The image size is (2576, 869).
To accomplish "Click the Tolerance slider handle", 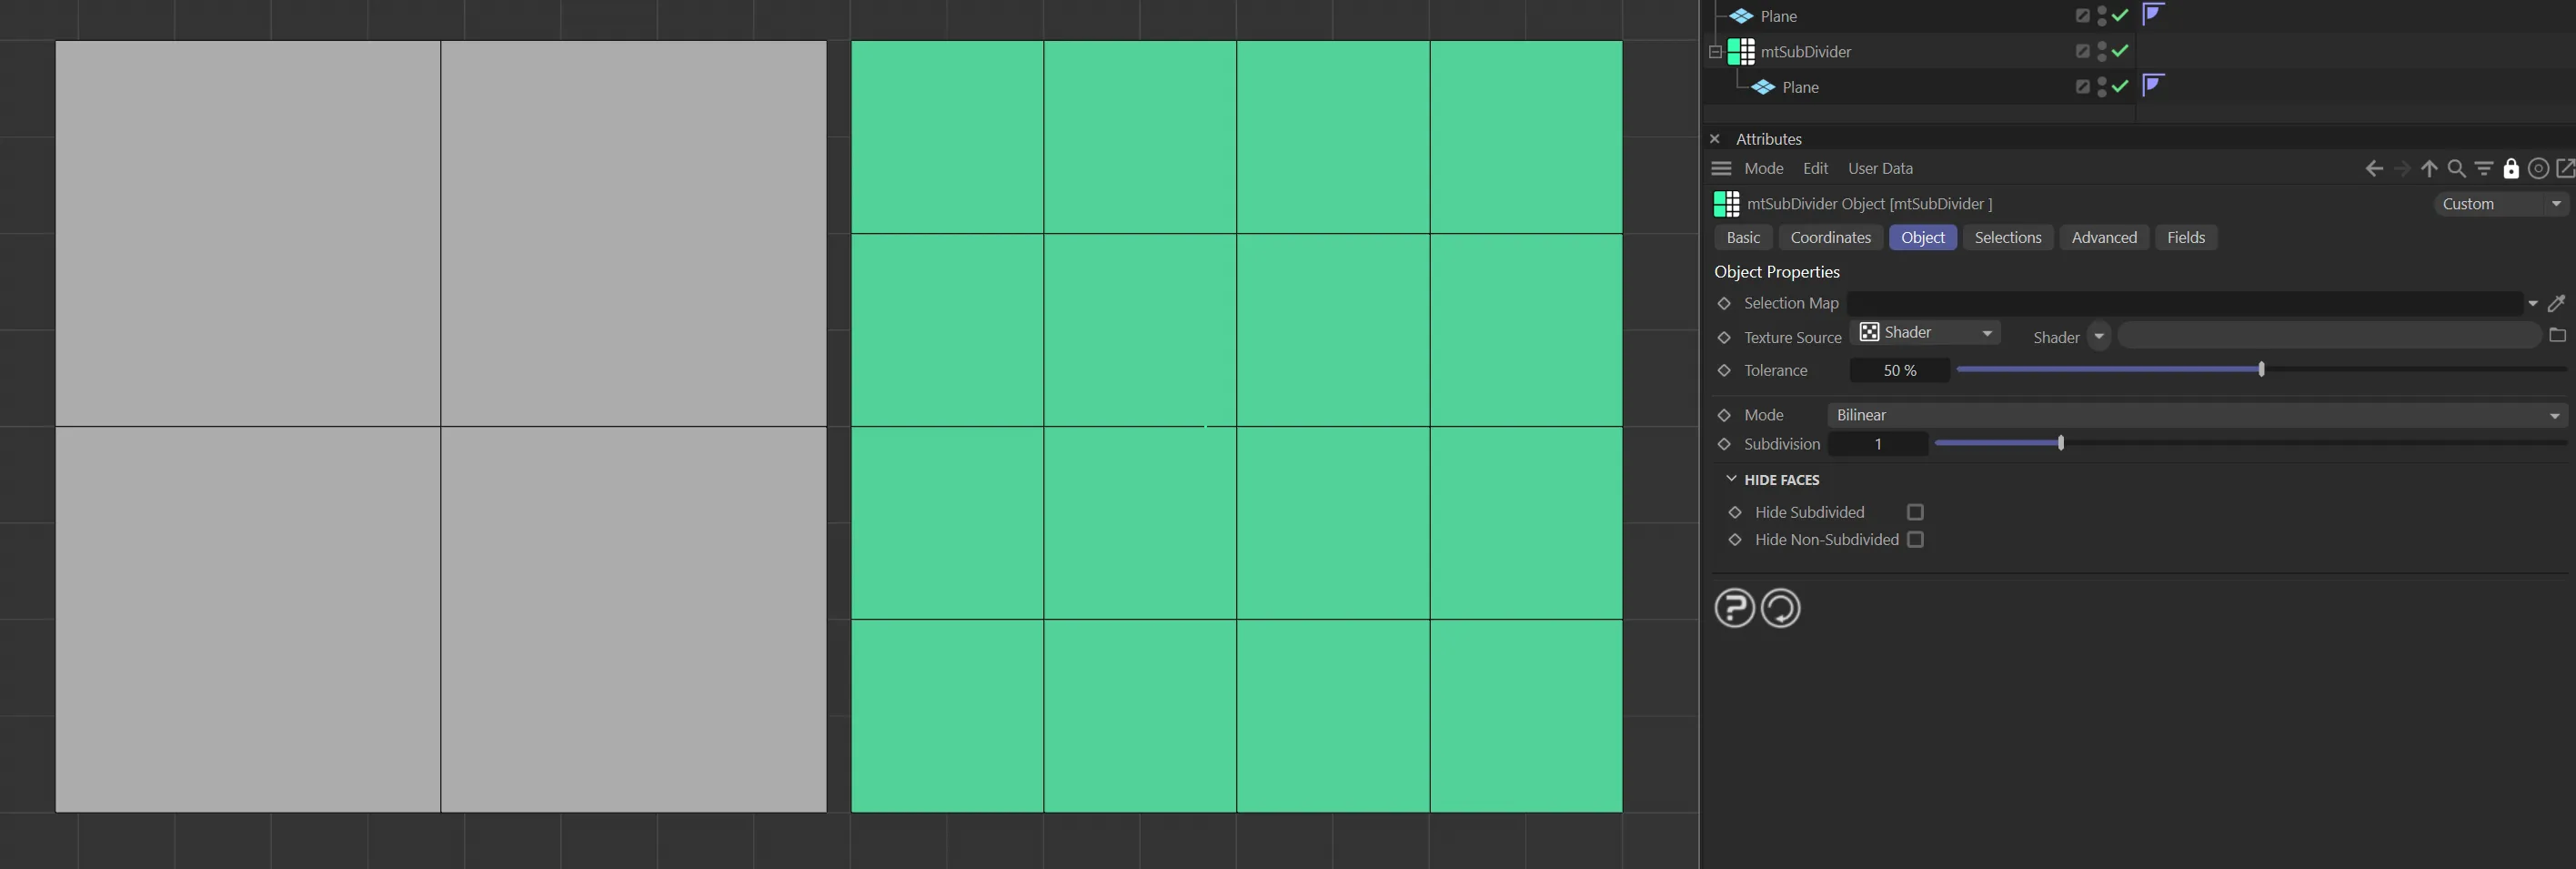I will click(x=2261, y=370).
